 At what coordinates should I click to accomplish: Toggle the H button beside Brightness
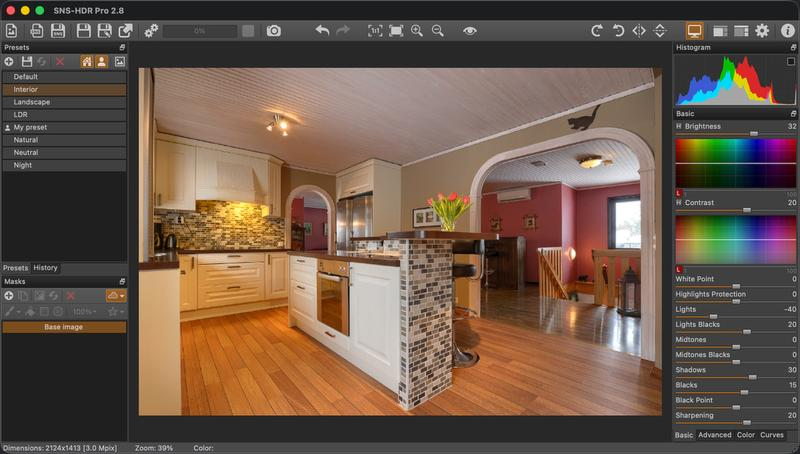[679, 126]
